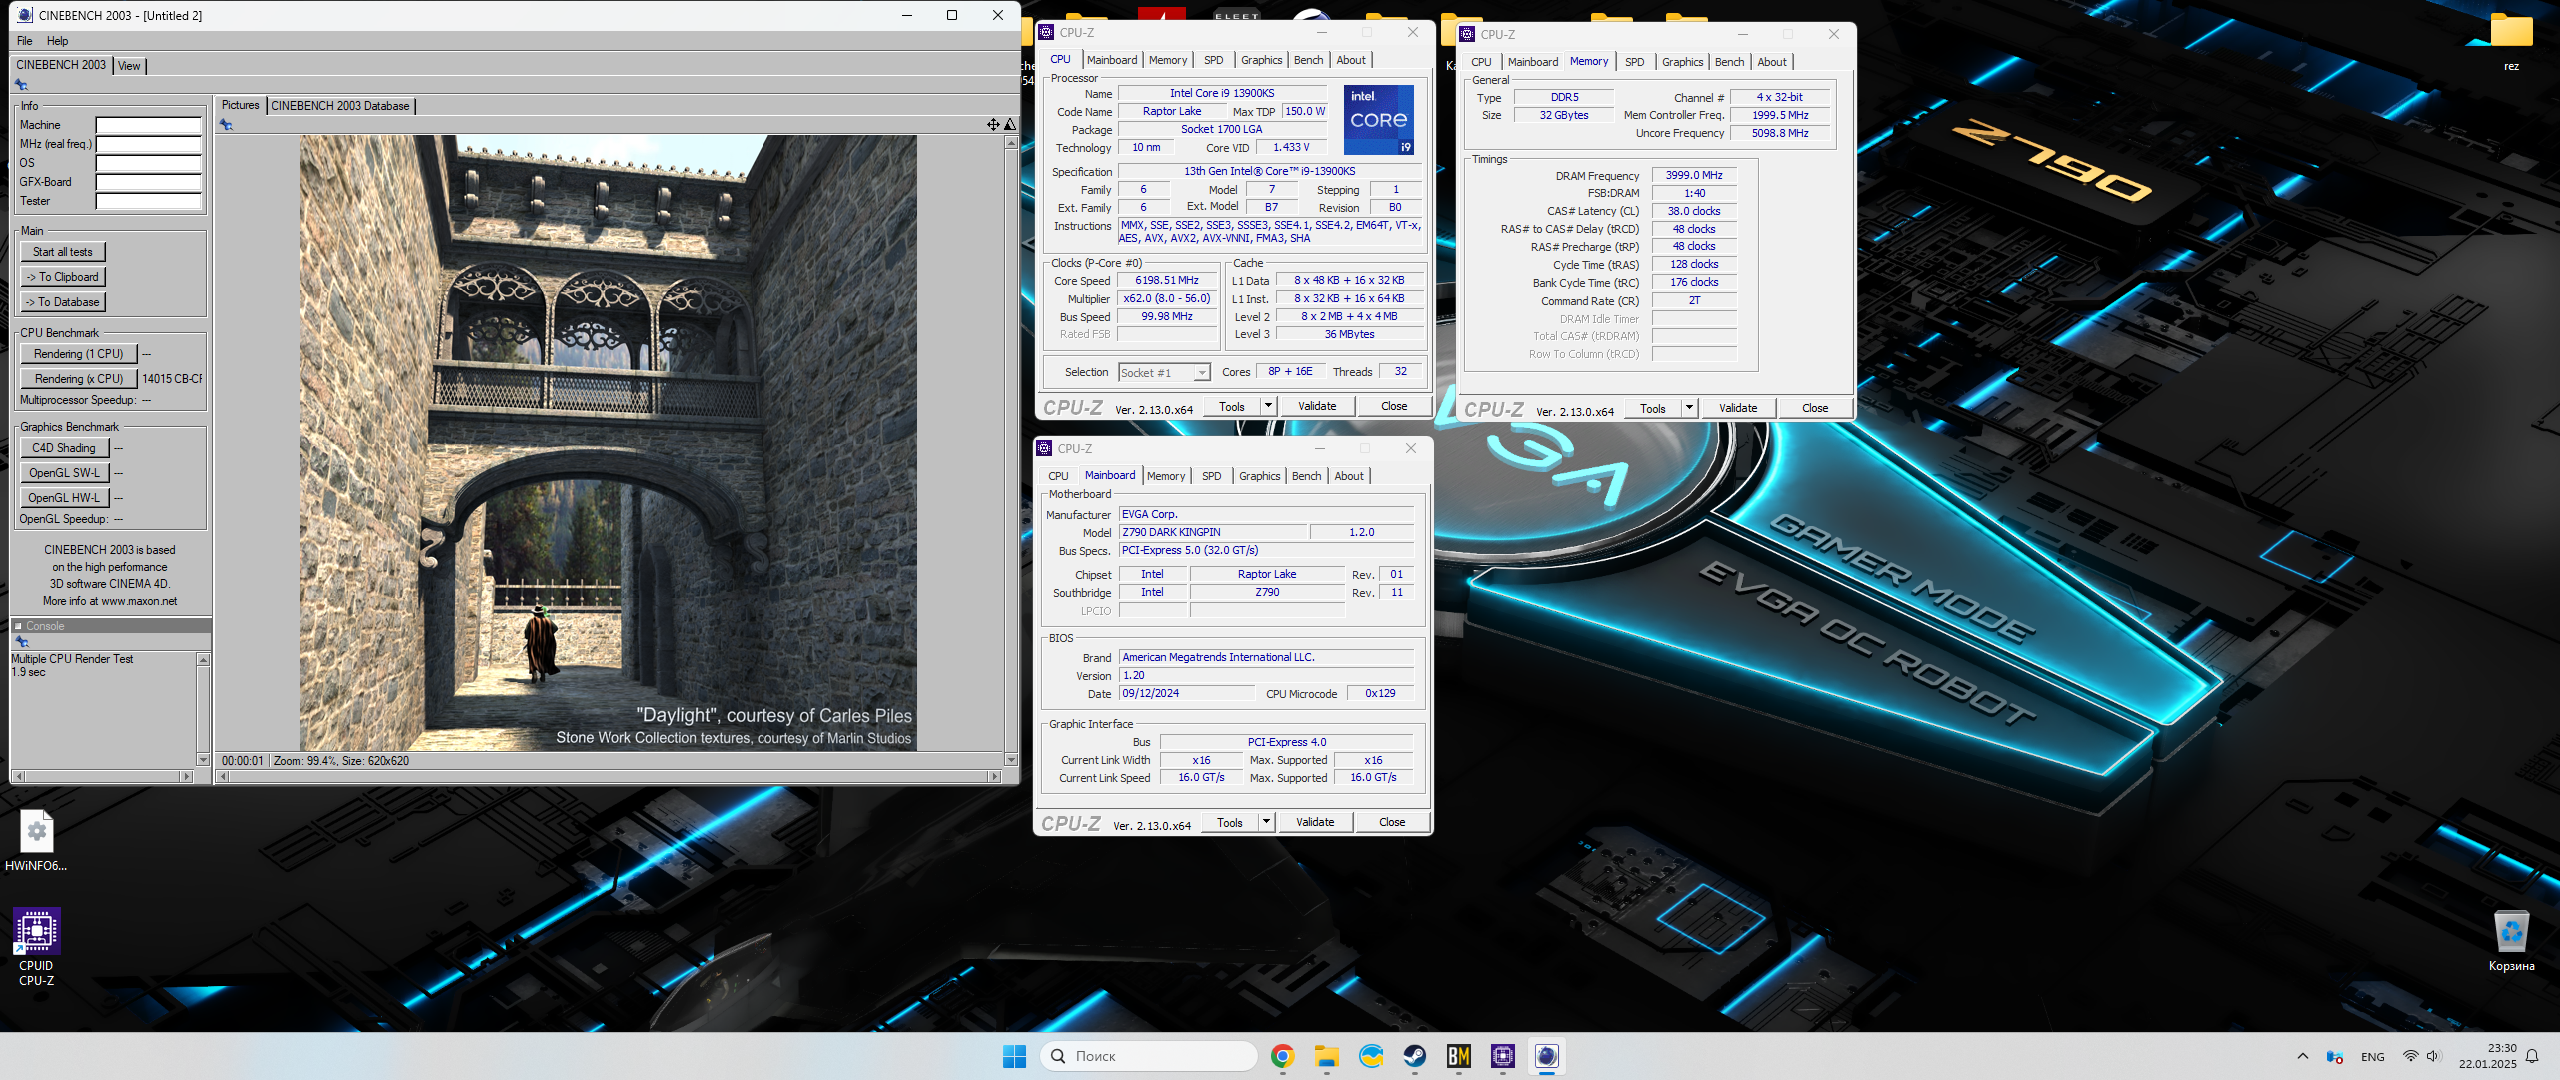
Task: Open the Recycle Bin (Корзина) icon
Action: (2511, 941)
